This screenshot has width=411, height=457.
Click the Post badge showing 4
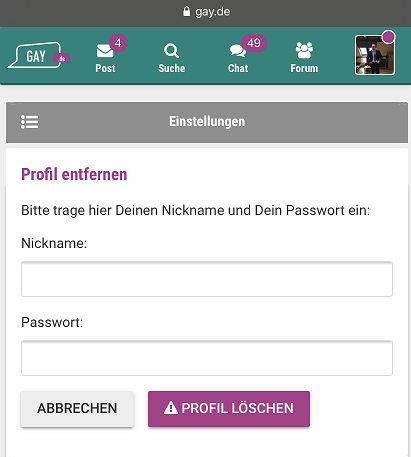coord(118,43)
